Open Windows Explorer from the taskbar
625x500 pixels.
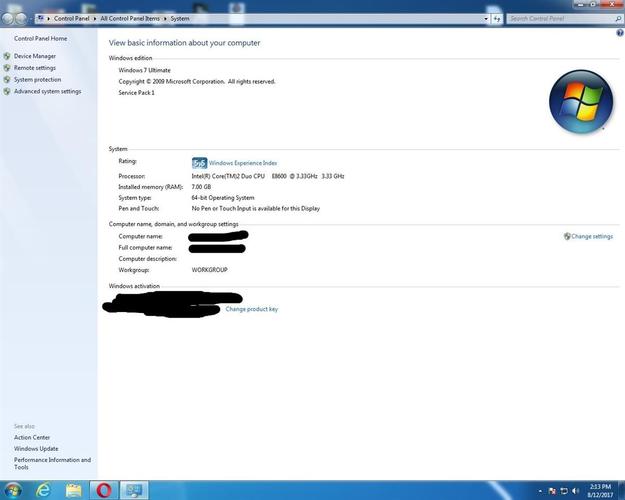(73, 490)
